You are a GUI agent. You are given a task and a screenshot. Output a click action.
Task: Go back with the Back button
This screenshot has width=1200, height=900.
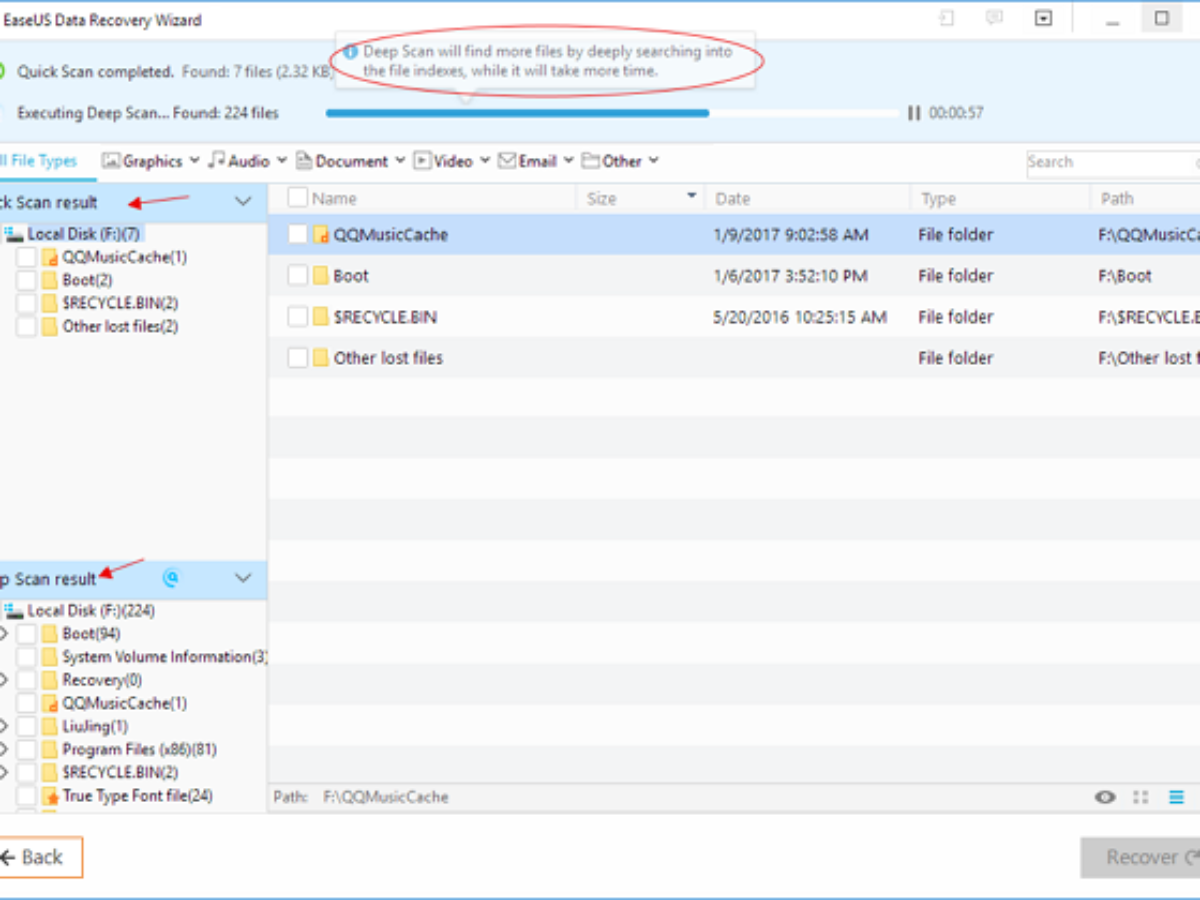[x=40, y=857]
